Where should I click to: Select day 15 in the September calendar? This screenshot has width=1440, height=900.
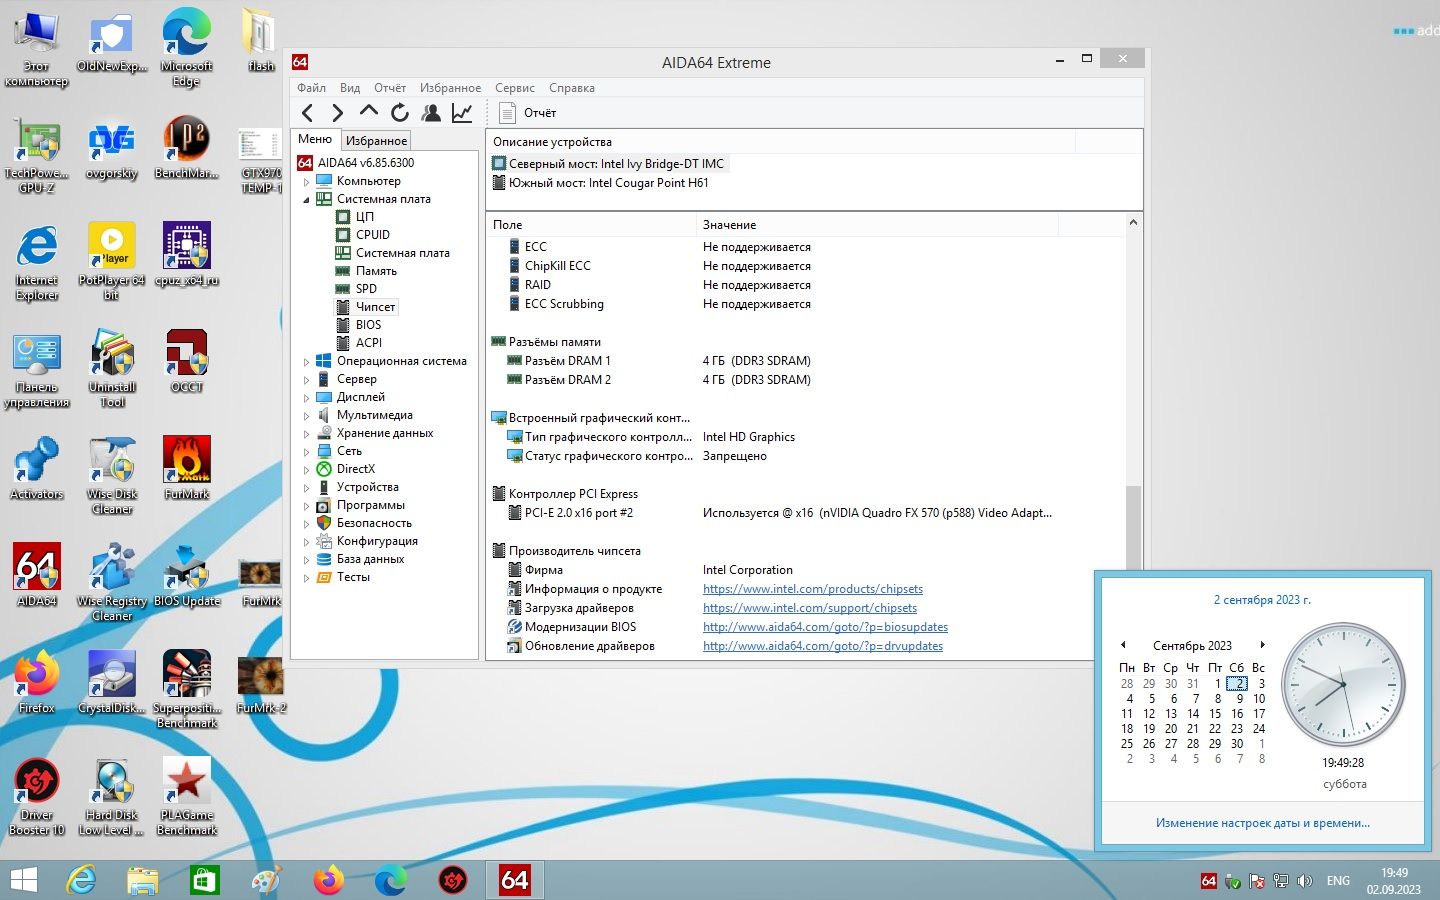(1215, 714)
